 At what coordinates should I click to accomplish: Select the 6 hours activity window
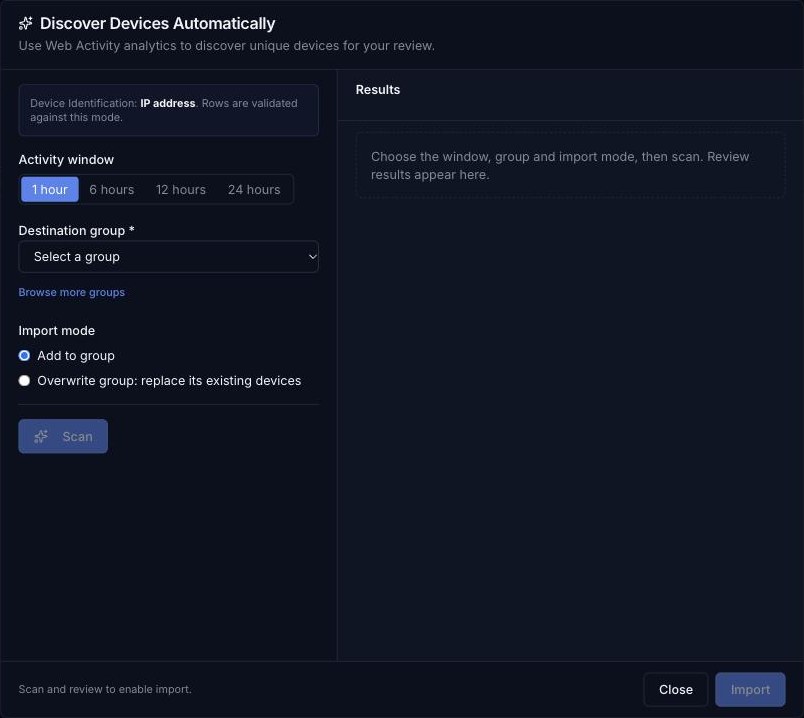[112, 189]
